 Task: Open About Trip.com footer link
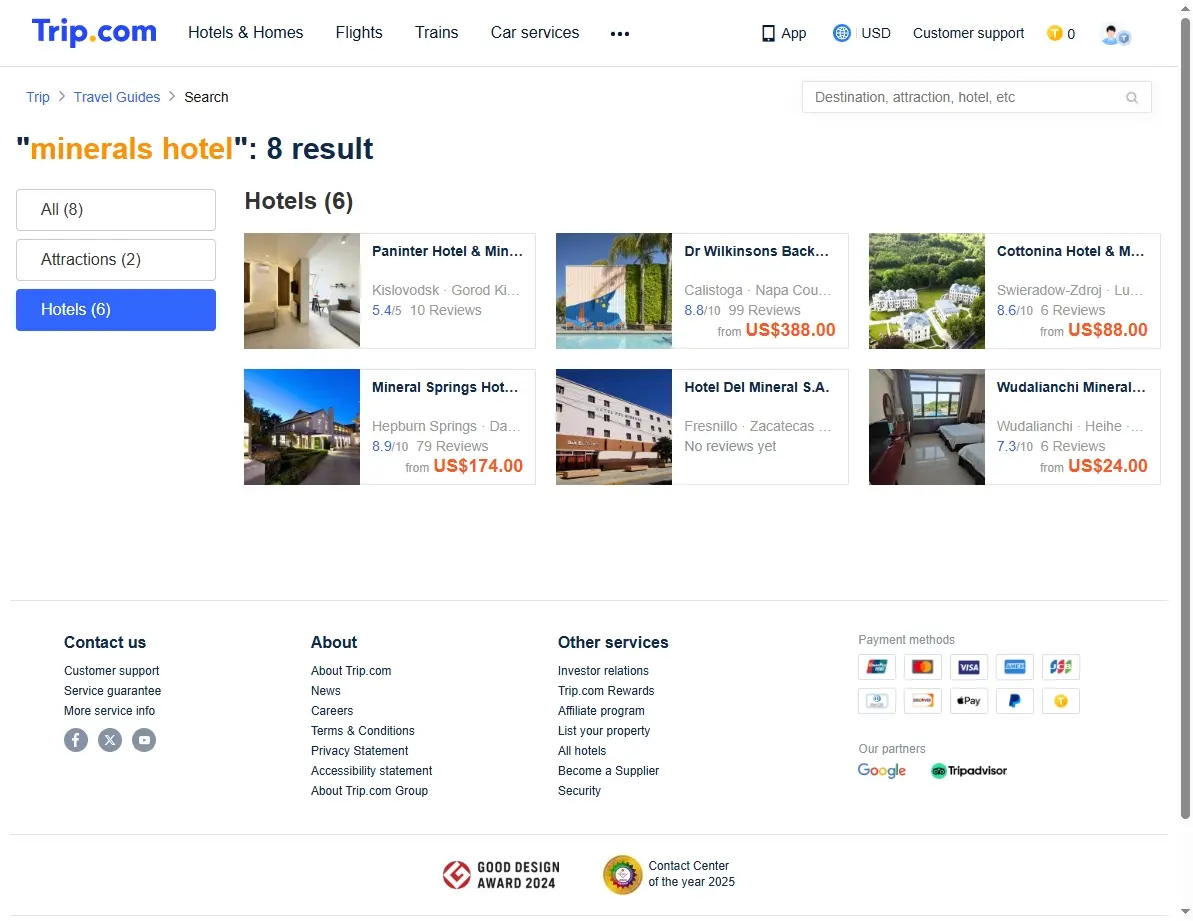point(351,671)
